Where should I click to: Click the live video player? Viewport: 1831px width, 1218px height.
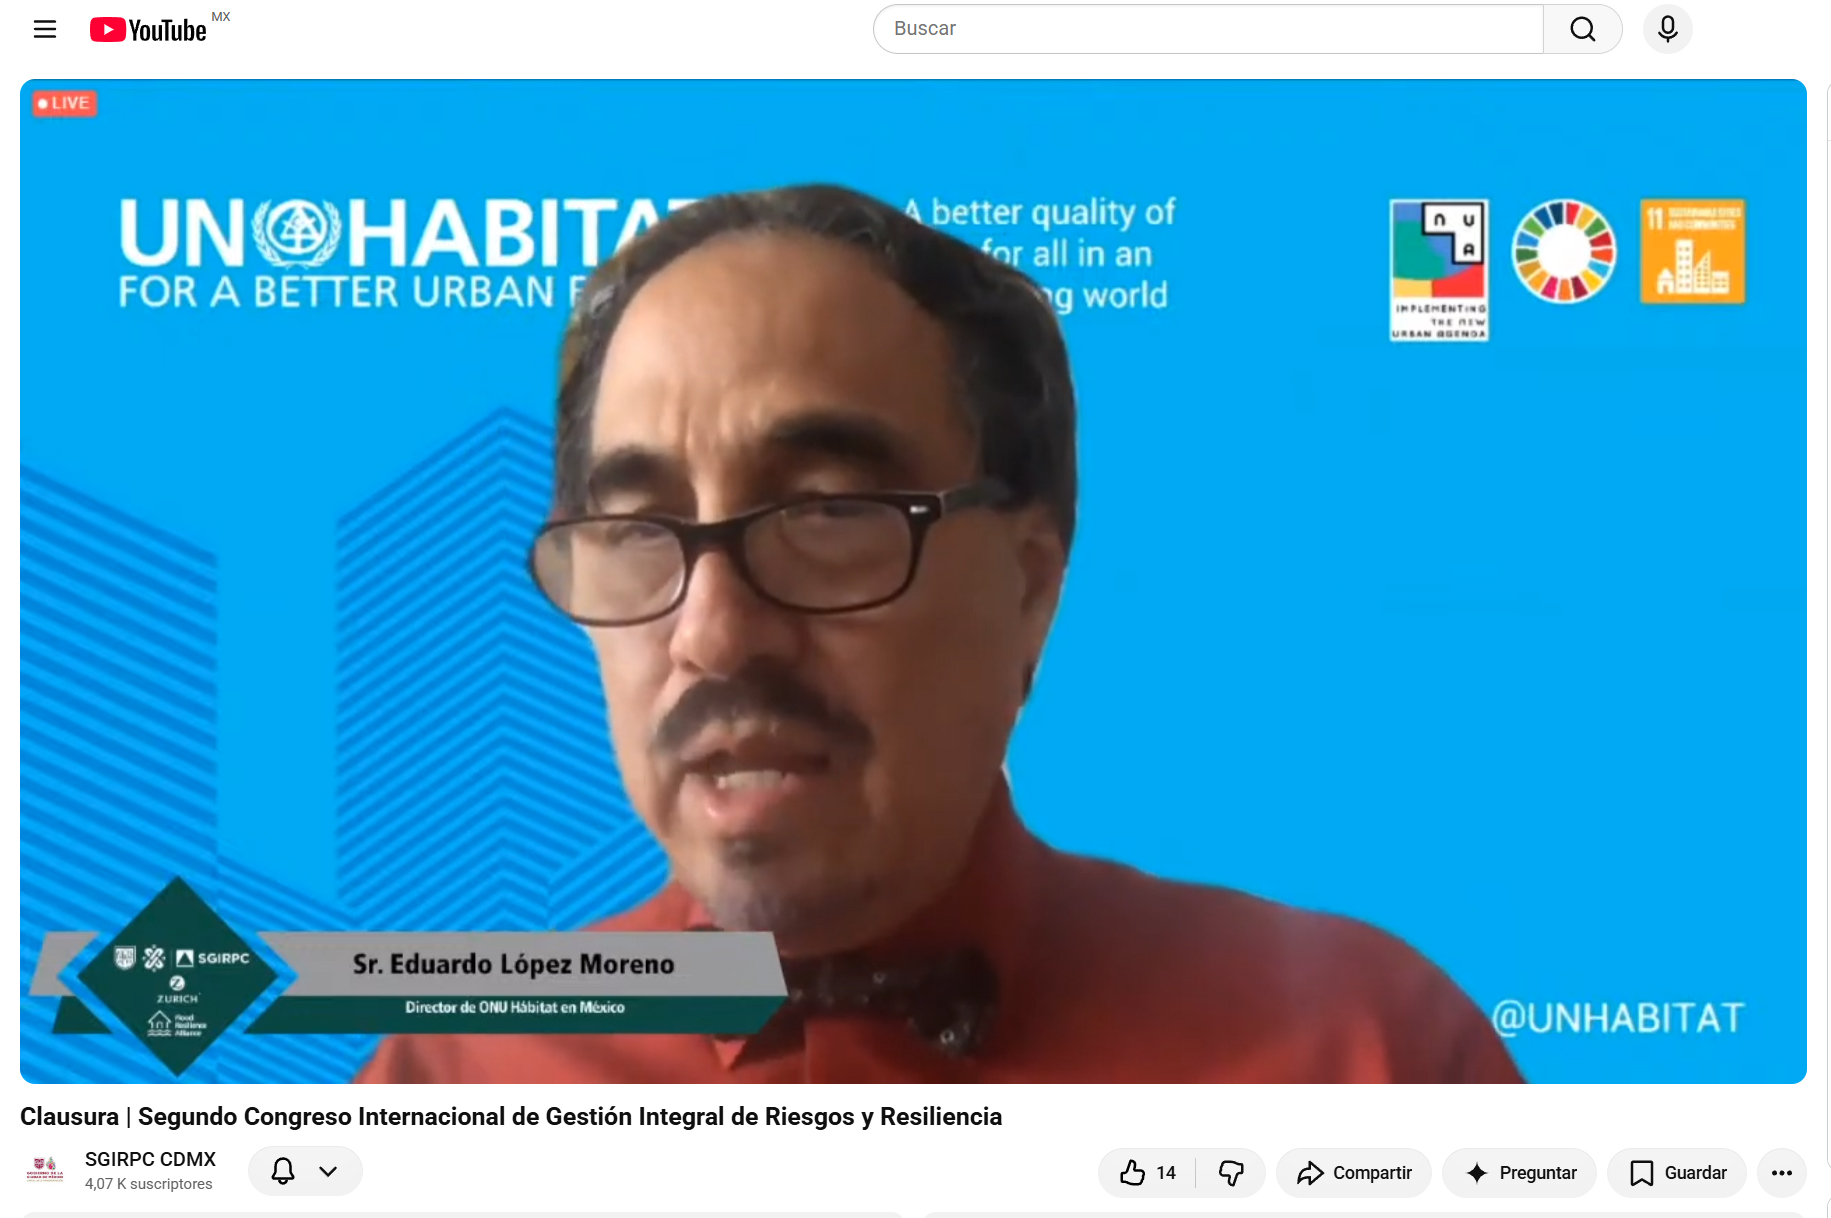coord(913,581)
